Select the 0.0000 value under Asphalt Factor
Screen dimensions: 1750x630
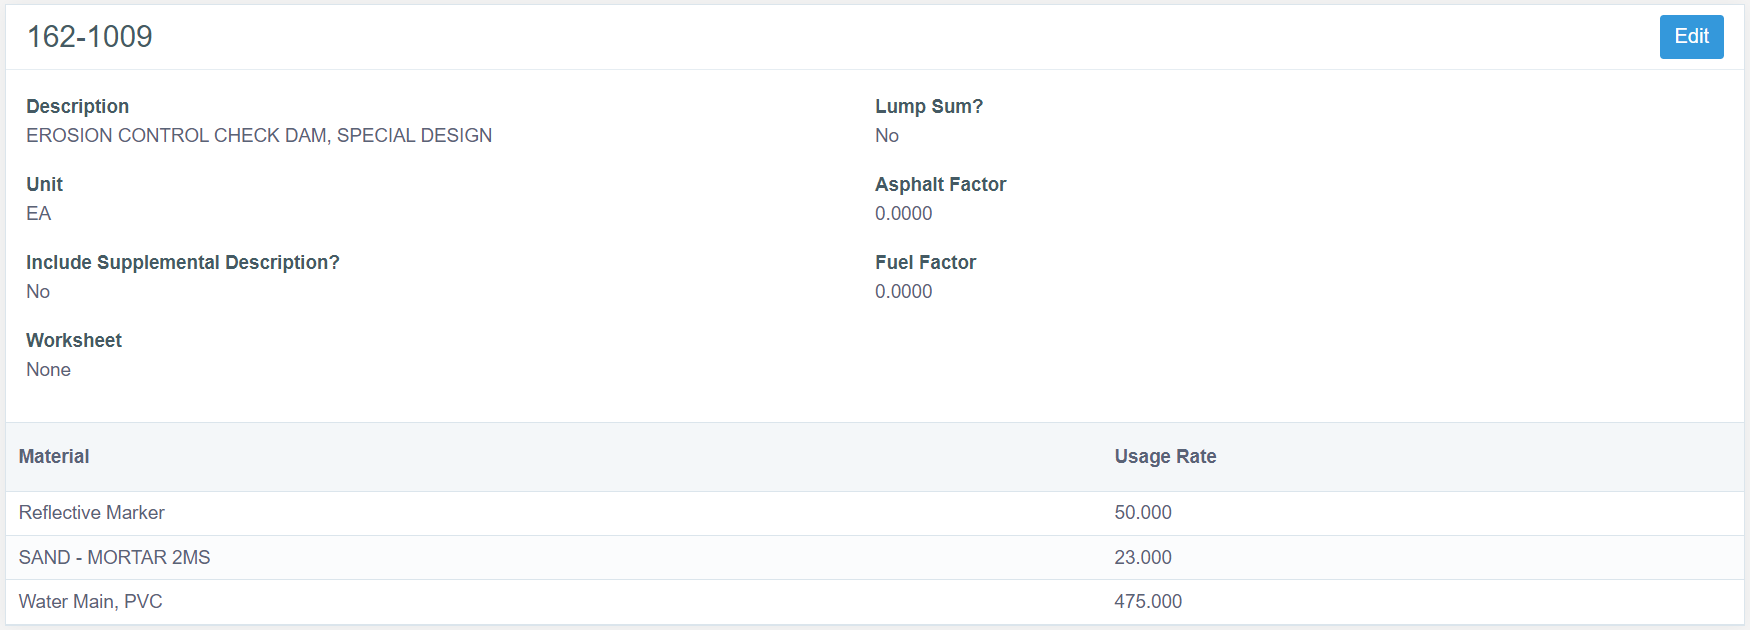[x=903, y=213]
